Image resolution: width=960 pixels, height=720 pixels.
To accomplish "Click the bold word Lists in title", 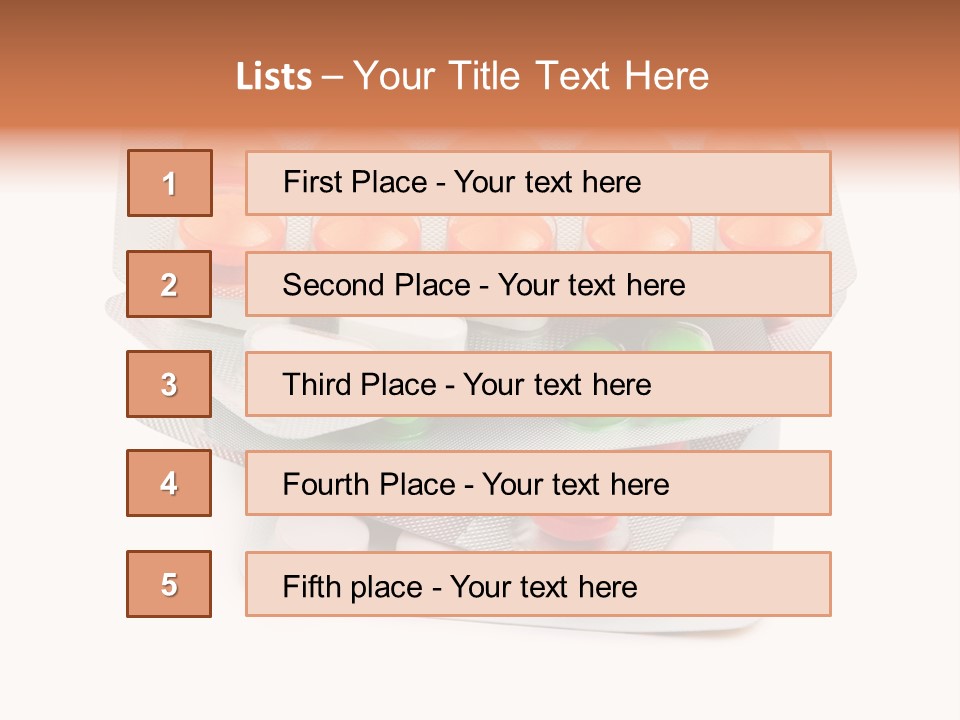I will click(274, 76).
